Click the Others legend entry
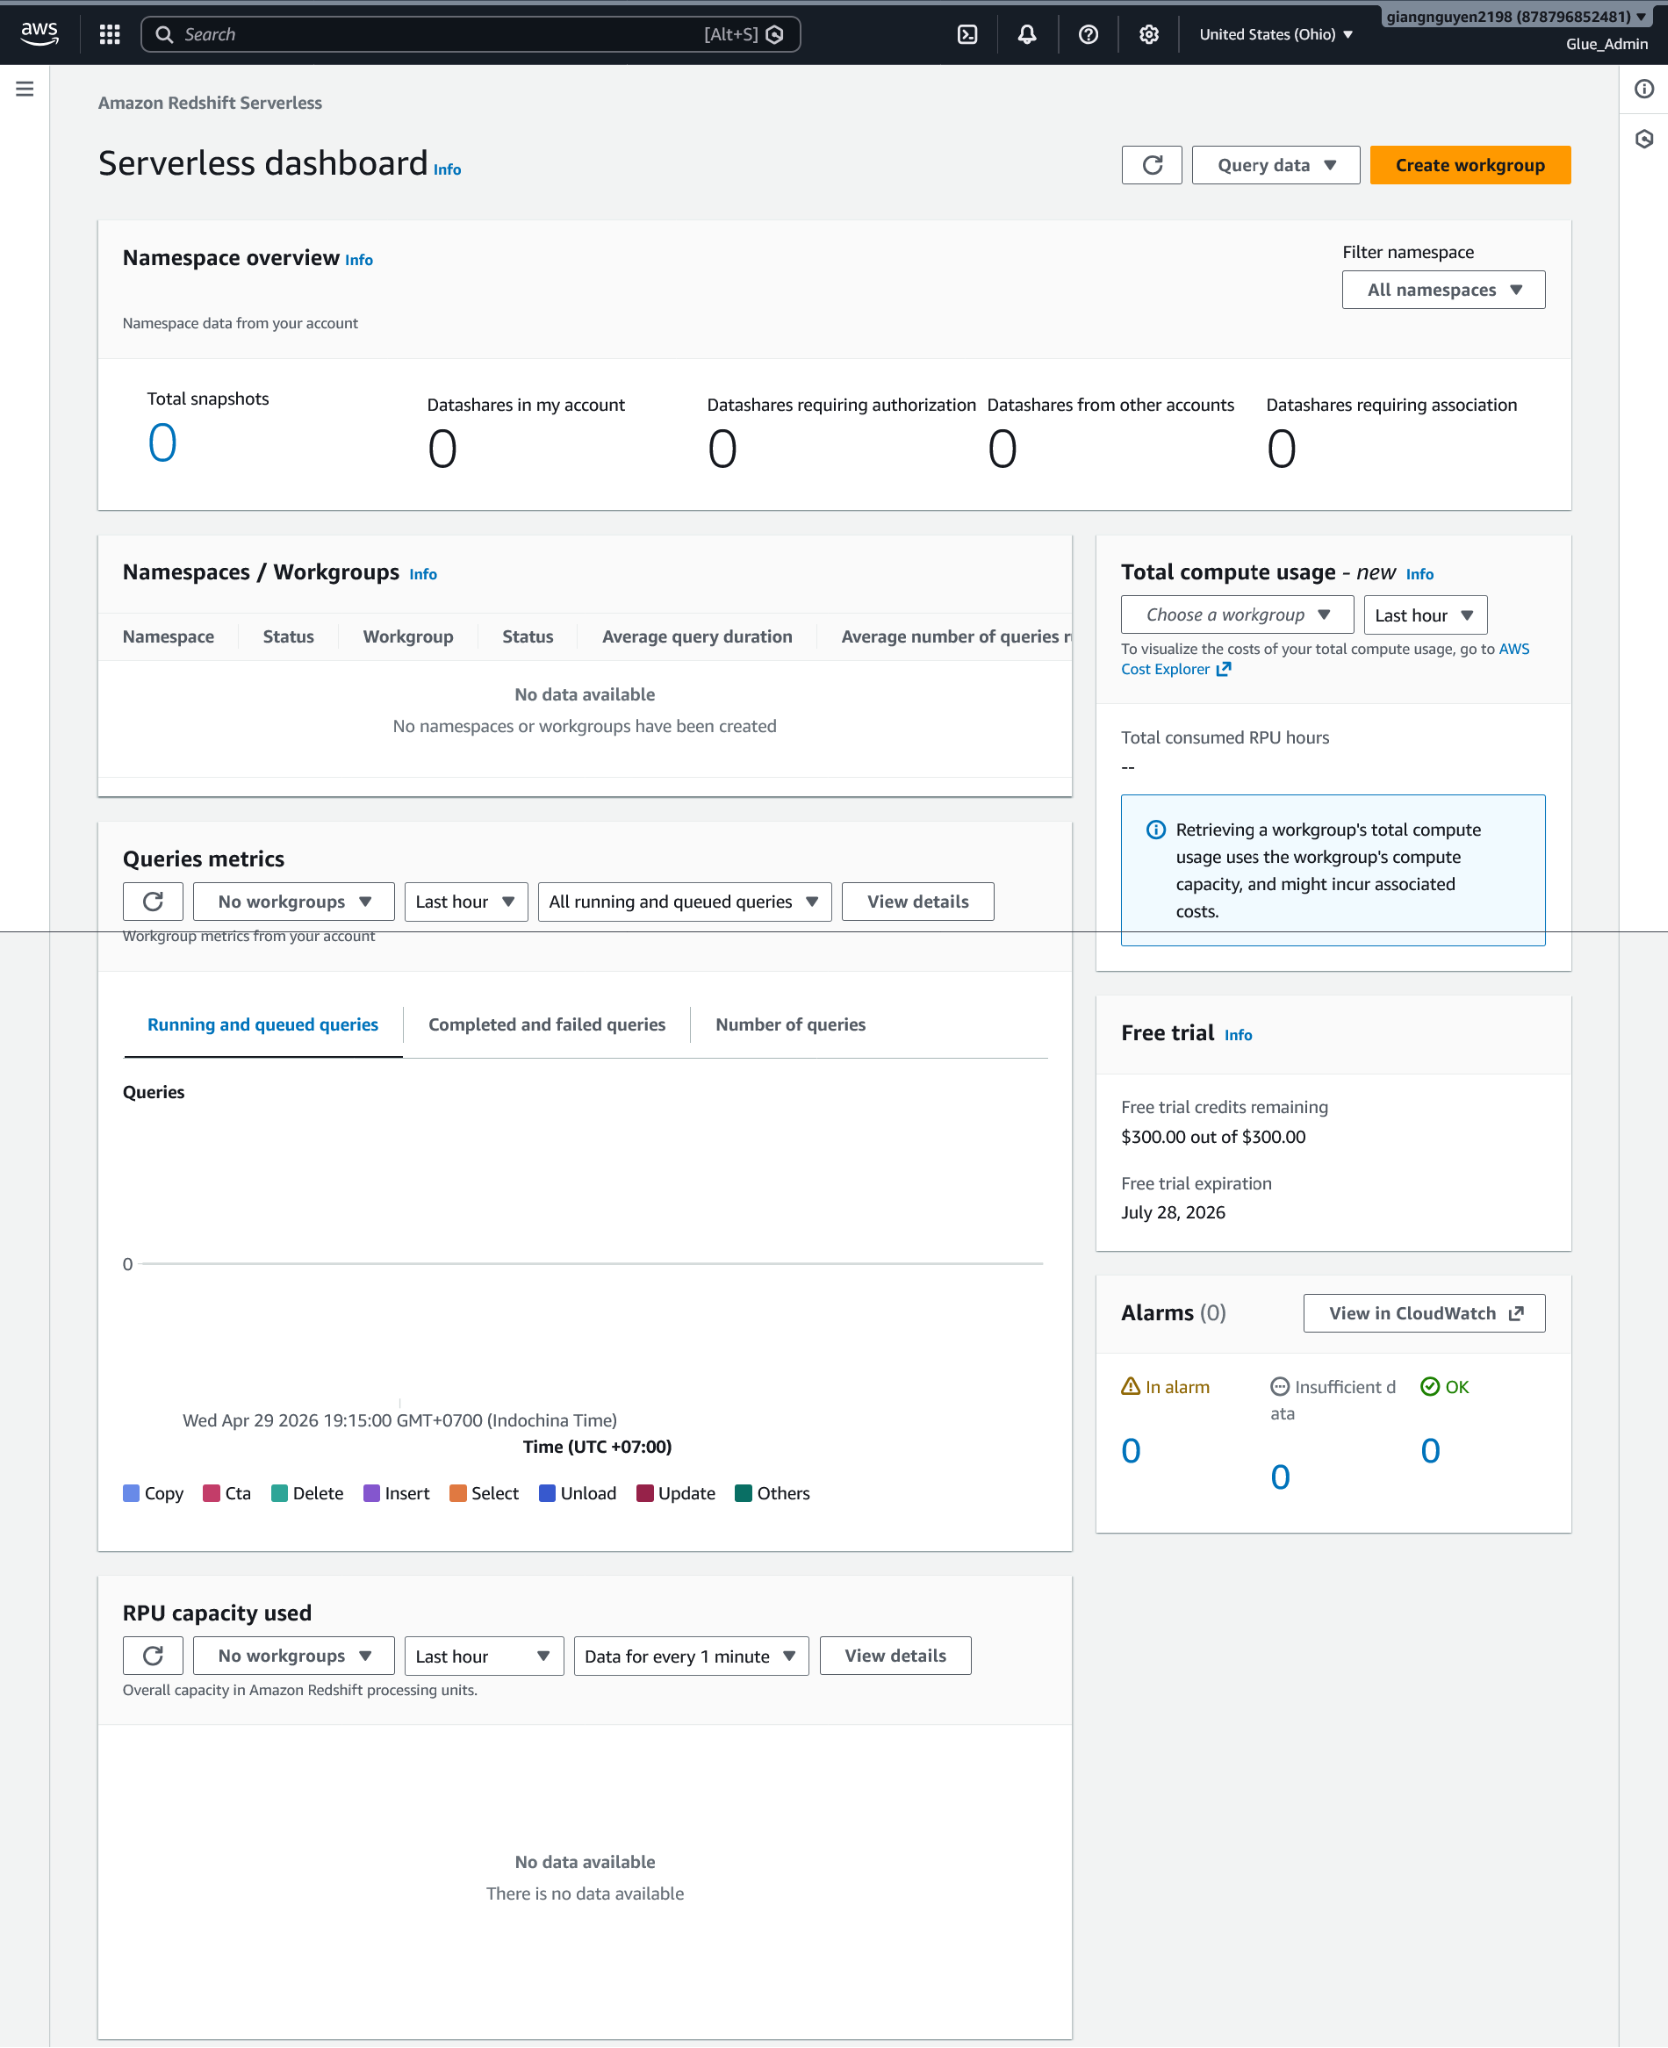1668x2048 pixels. [x=773, y=1493]
